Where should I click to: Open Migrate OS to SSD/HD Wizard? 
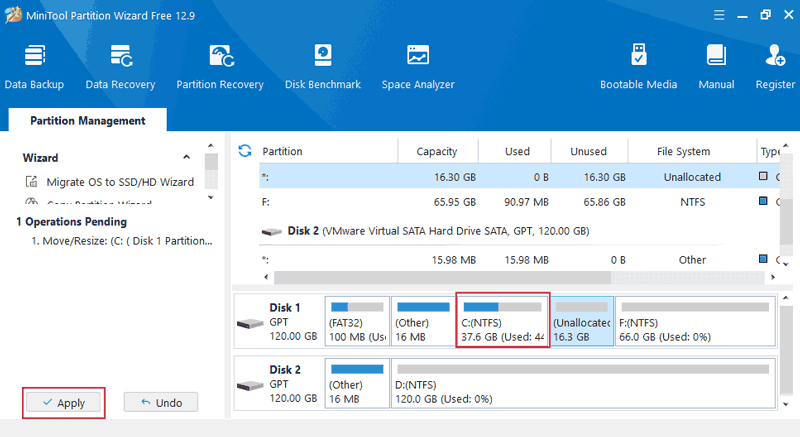119,182
